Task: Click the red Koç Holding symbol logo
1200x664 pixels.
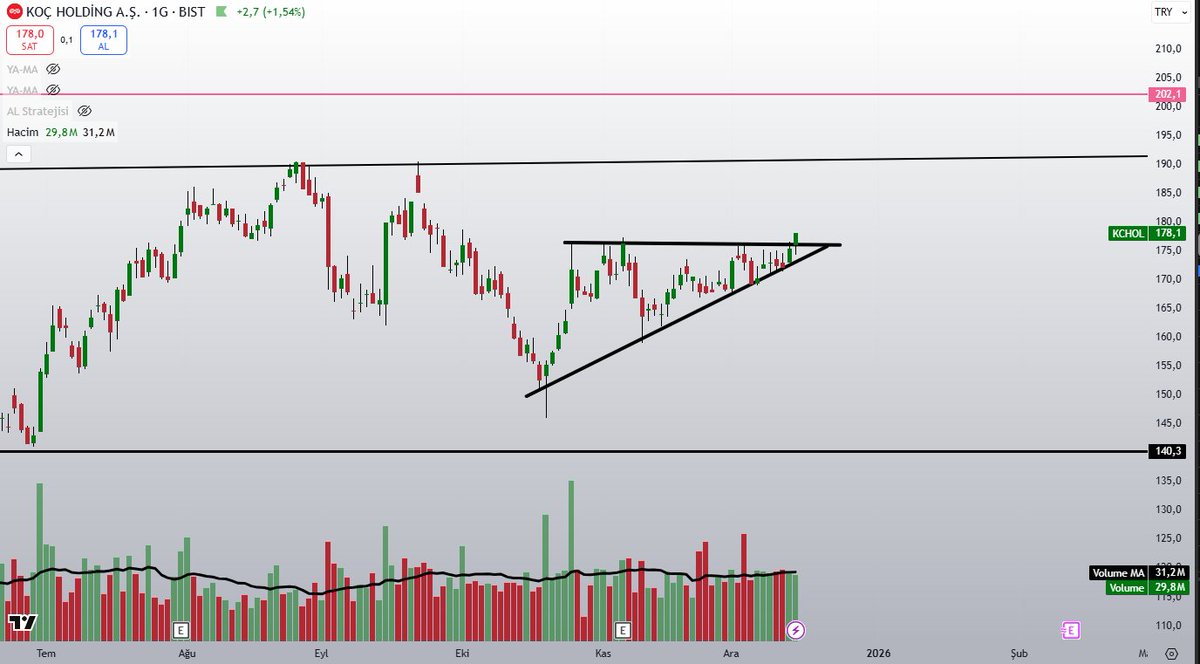Action: click(15, 12)
